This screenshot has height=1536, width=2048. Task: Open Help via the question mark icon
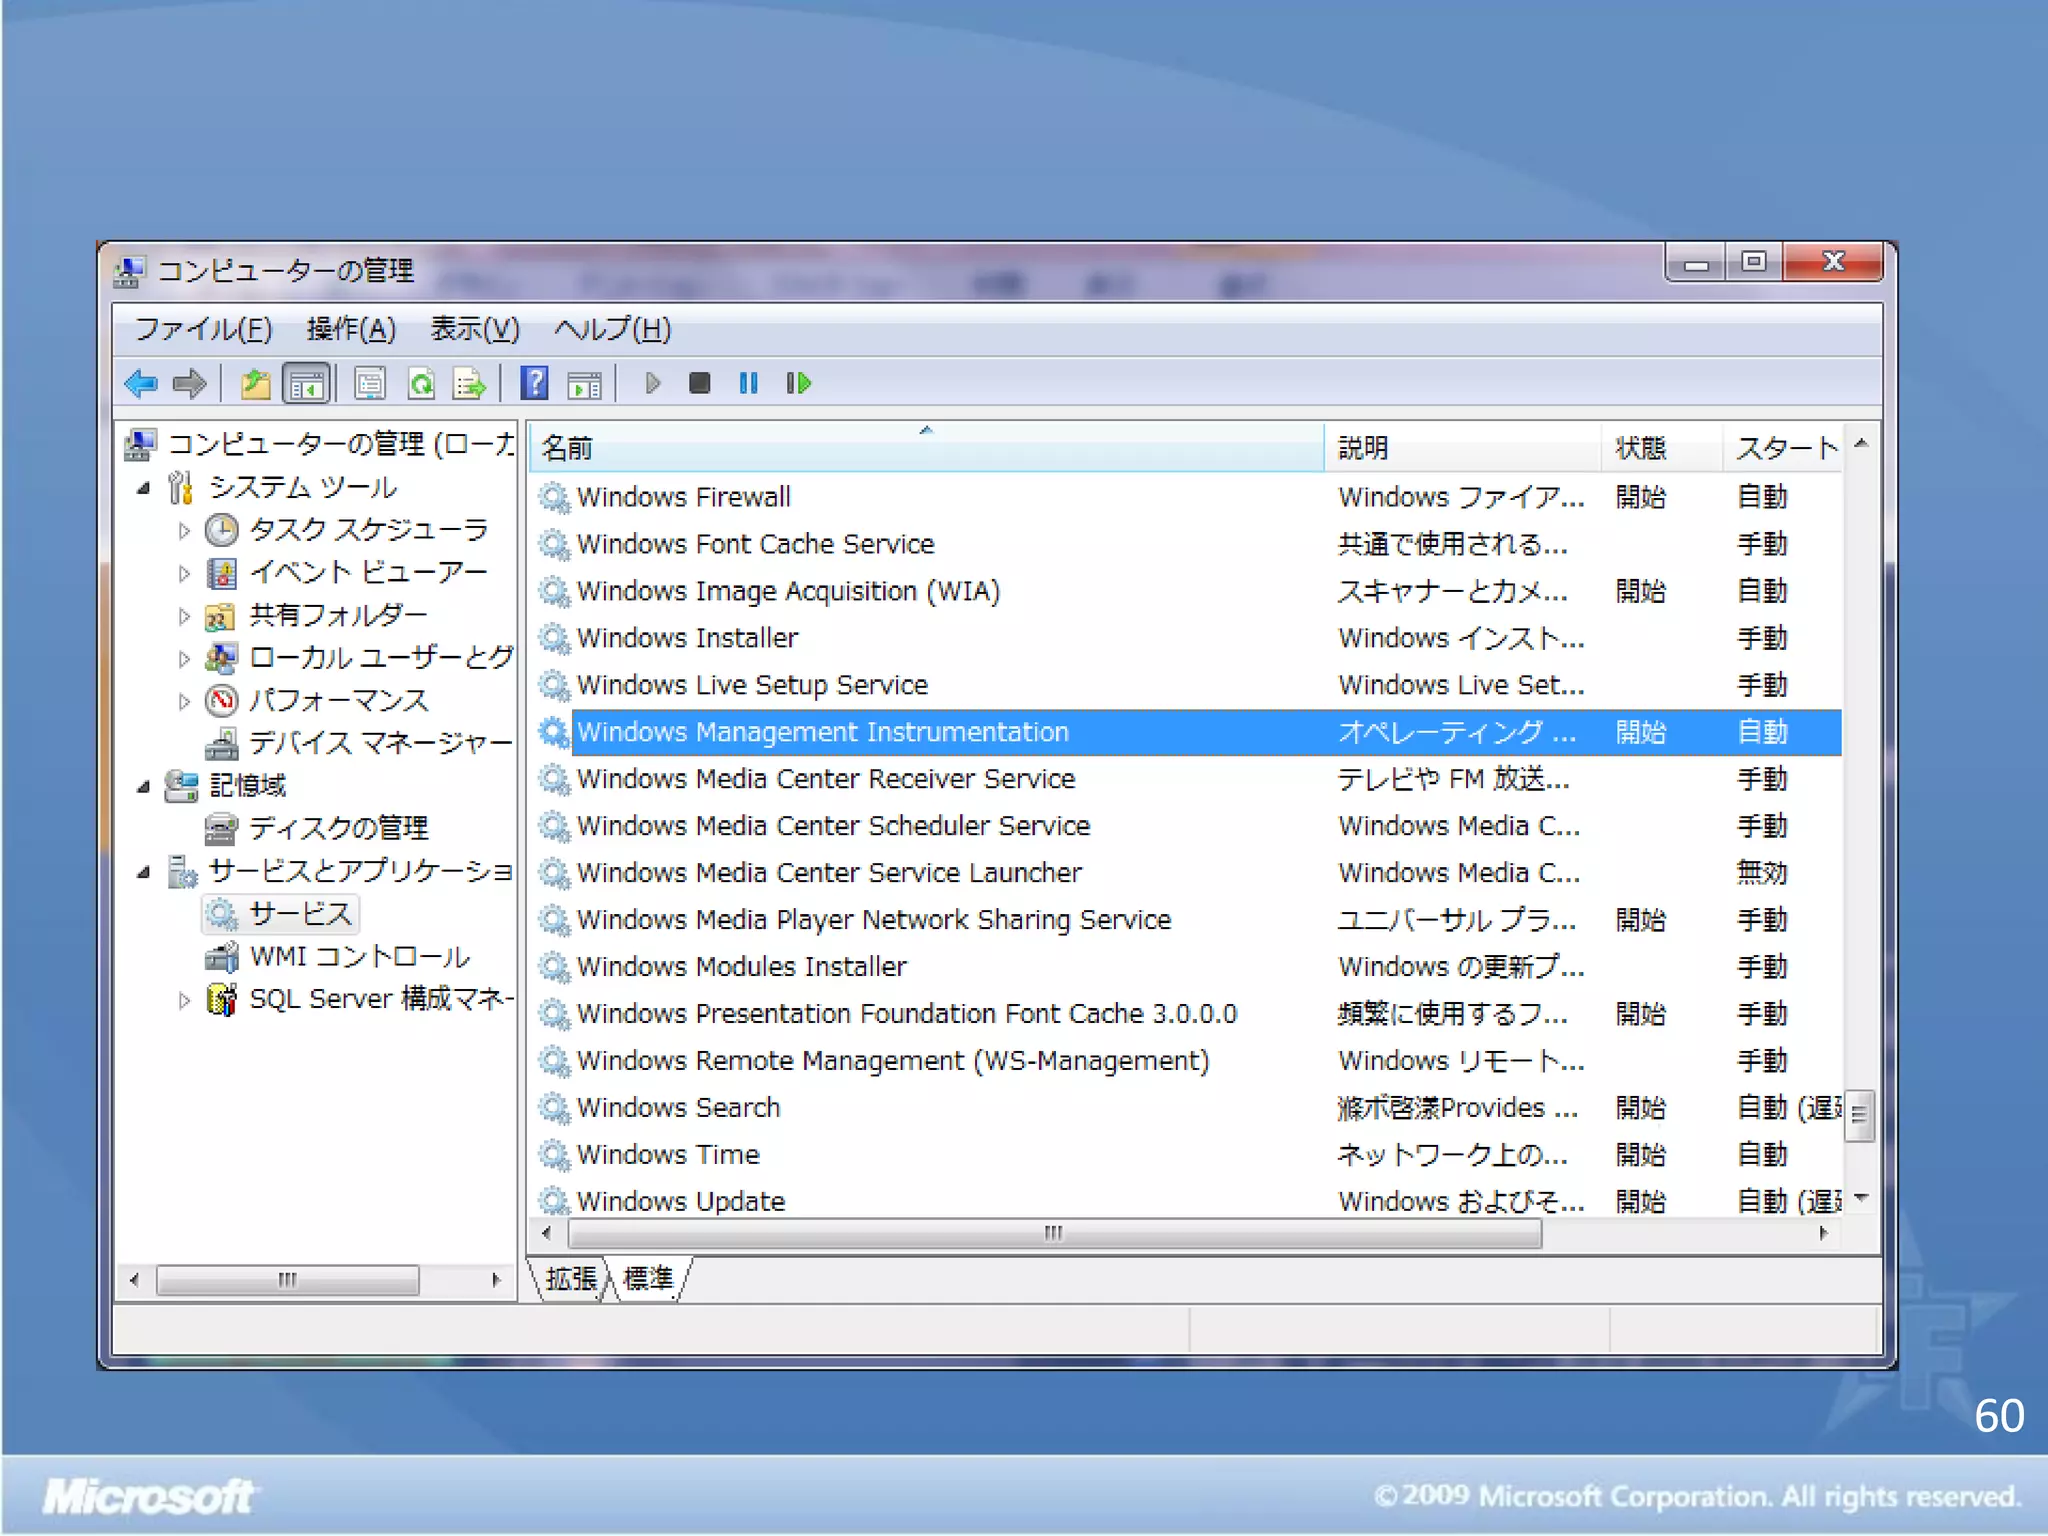(x=535, y=383)
